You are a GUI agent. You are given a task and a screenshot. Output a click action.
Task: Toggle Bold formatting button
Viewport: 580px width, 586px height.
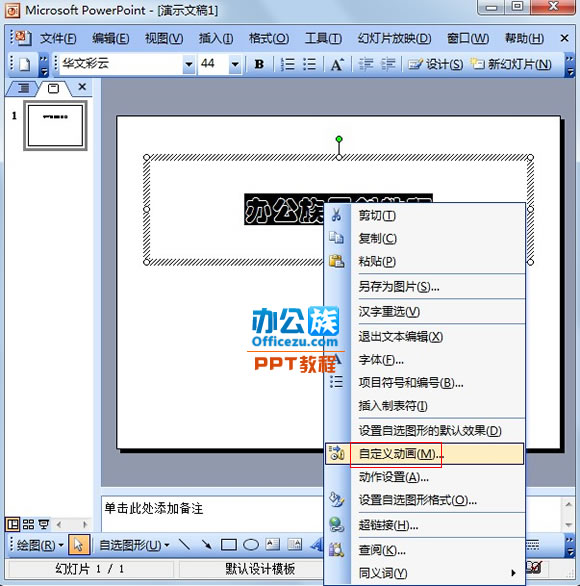click(x=259, y=65)
